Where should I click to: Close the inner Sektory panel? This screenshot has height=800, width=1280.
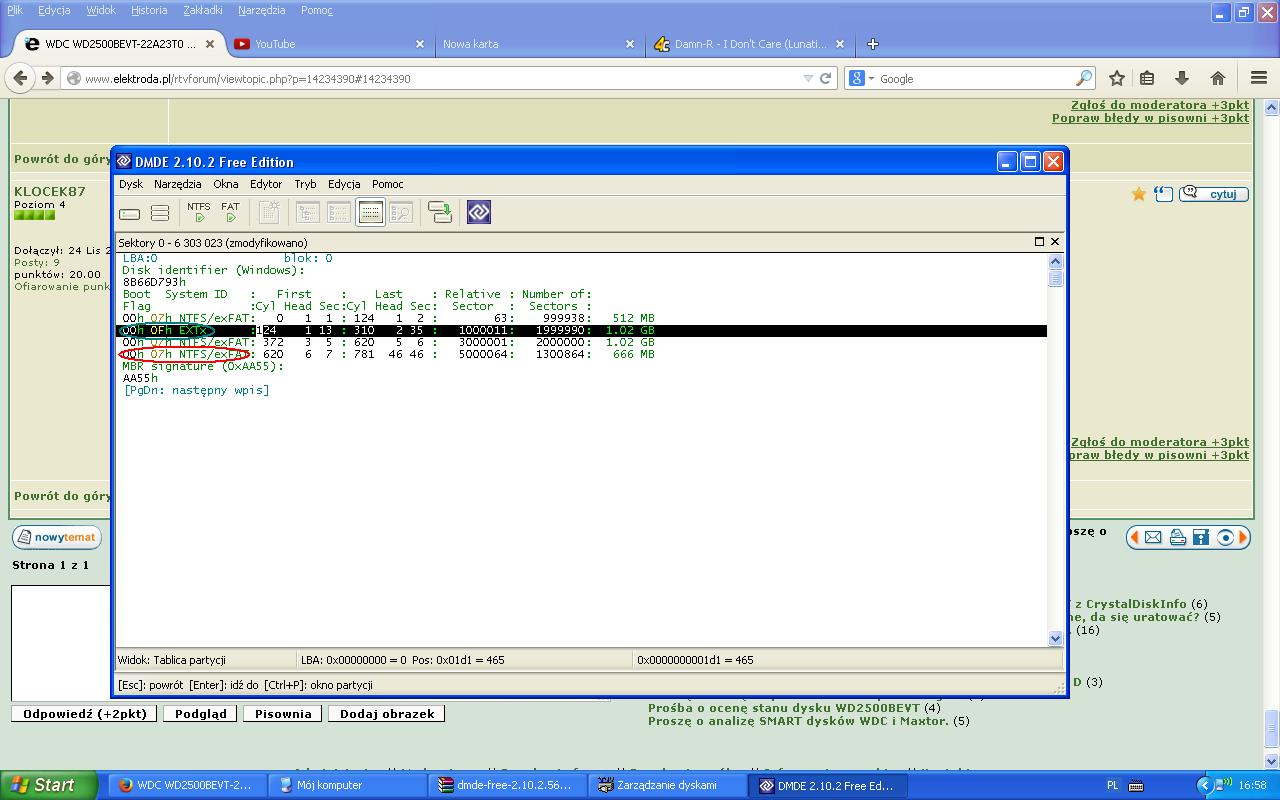(x=1055, y=242)
